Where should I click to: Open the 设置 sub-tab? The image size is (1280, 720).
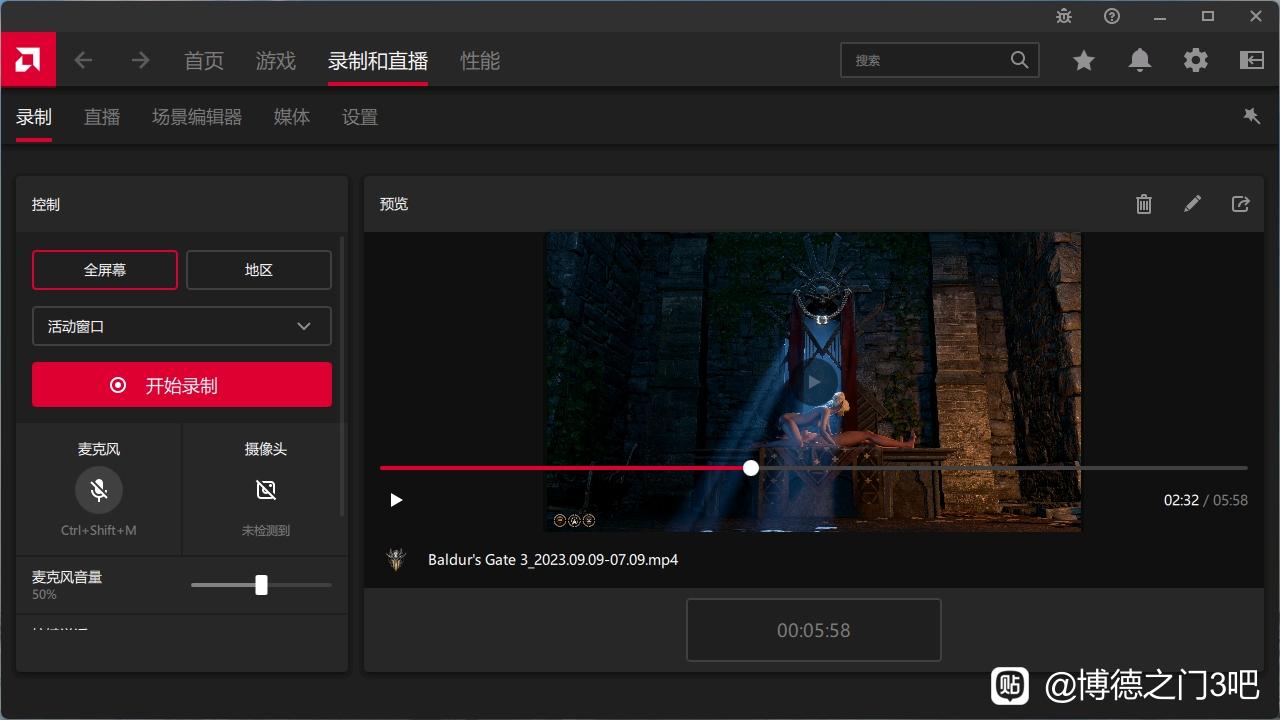click(x=360, y=117)
